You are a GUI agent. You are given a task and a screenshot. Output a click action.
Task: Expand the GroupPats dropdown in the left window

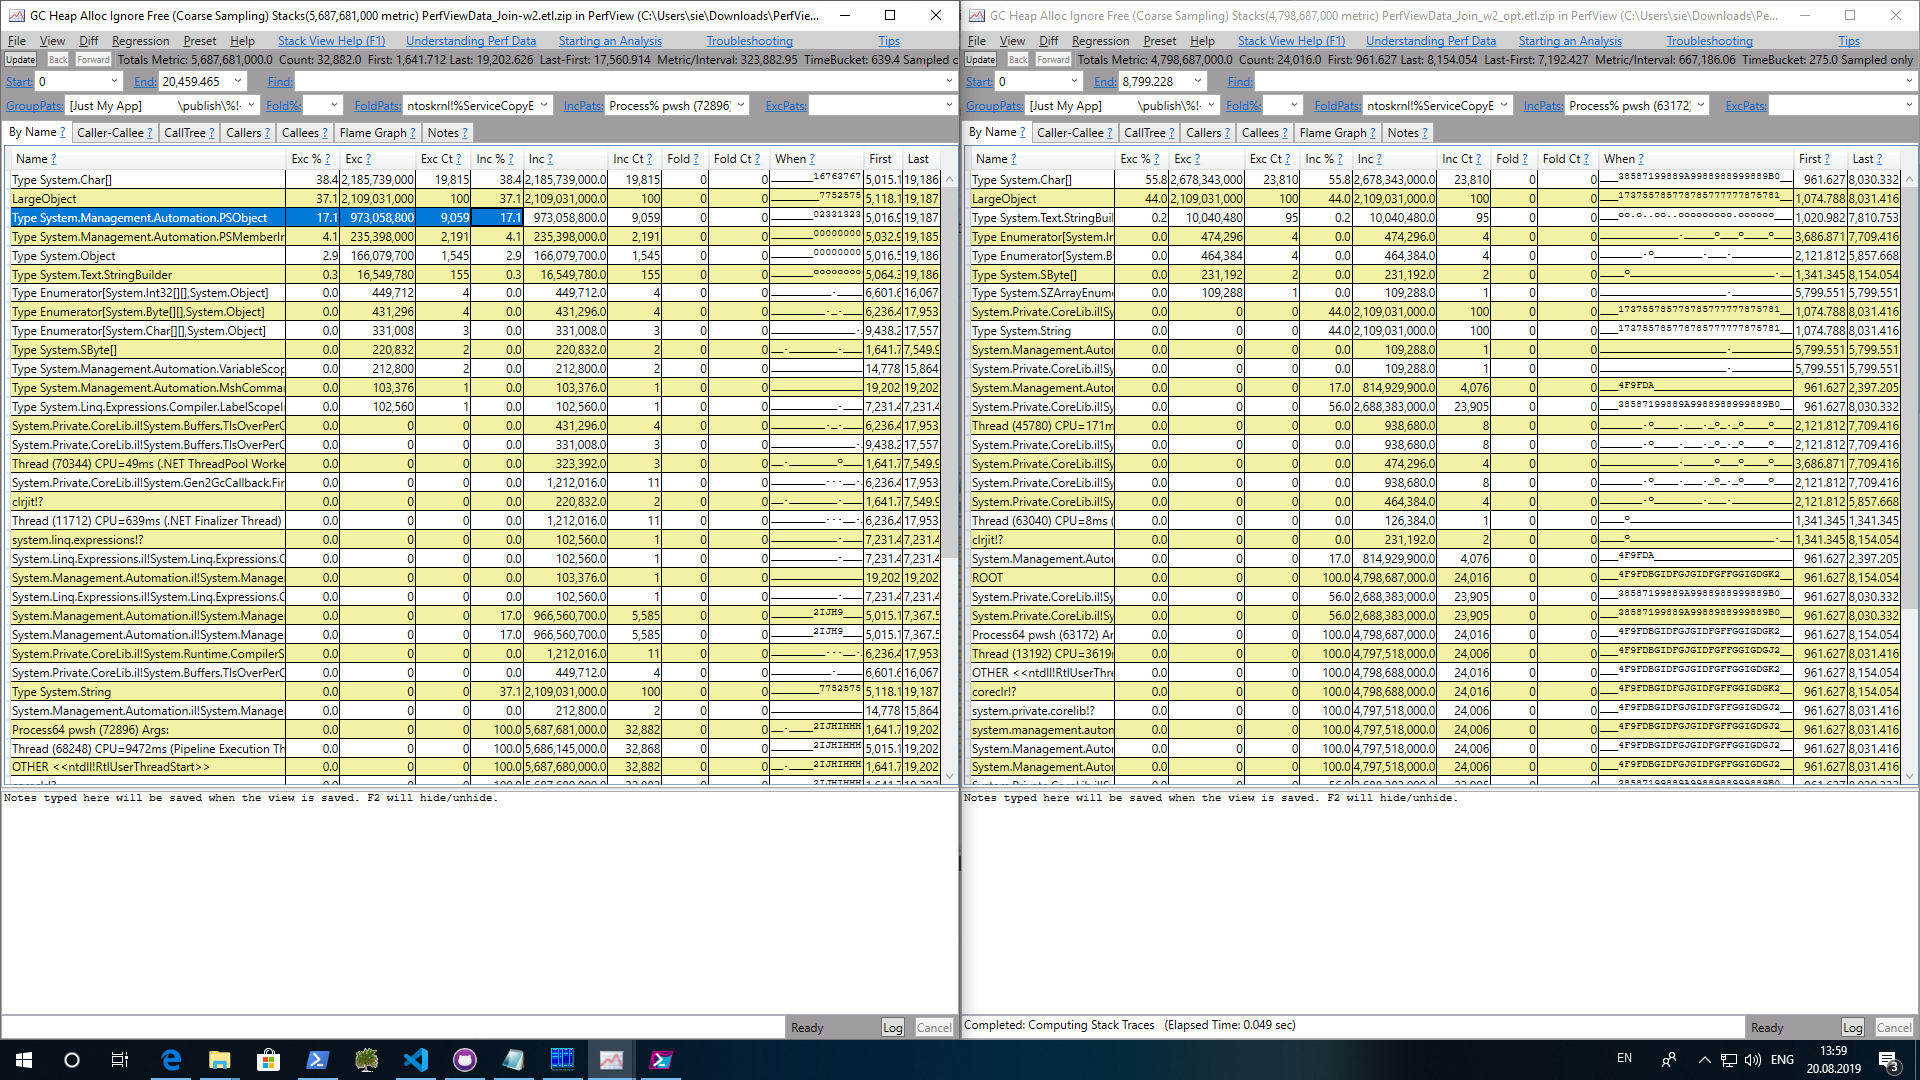[251, 105]
